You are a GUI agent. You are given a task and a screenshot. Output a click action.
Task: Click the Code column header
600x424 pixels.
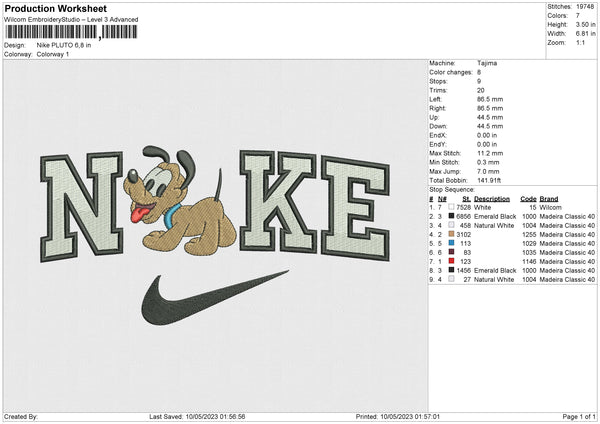tap(528, 199)
